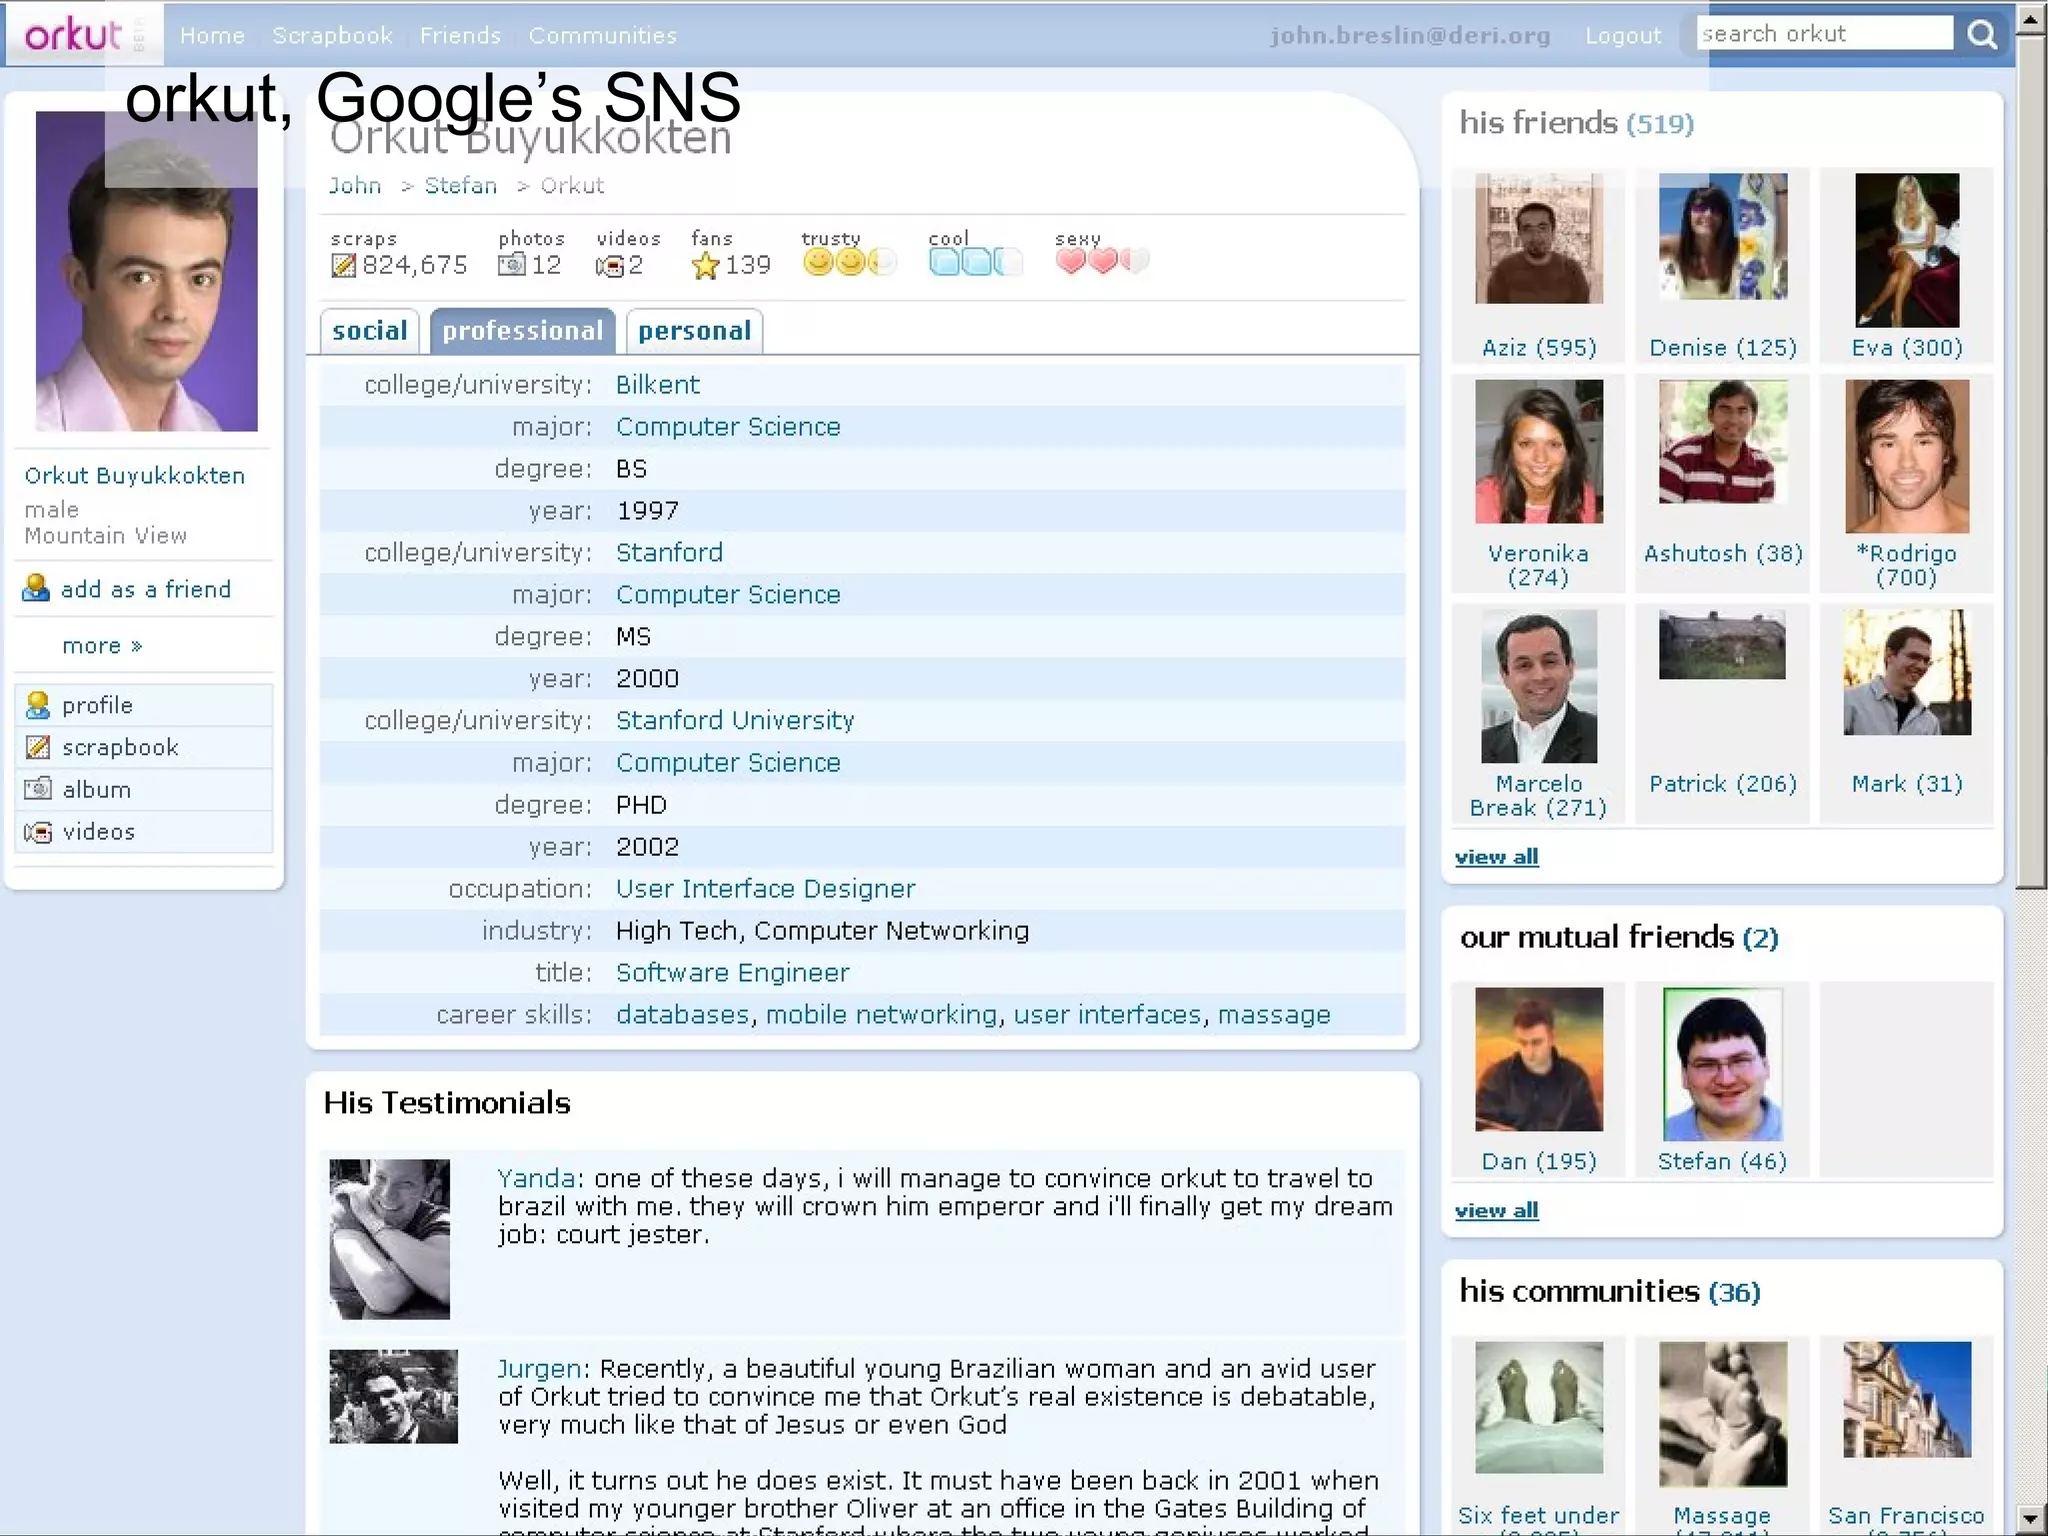Open Denise (125) friend thumbnail
This screenshot has height=1536, width=2048.
pos(1723,236)
